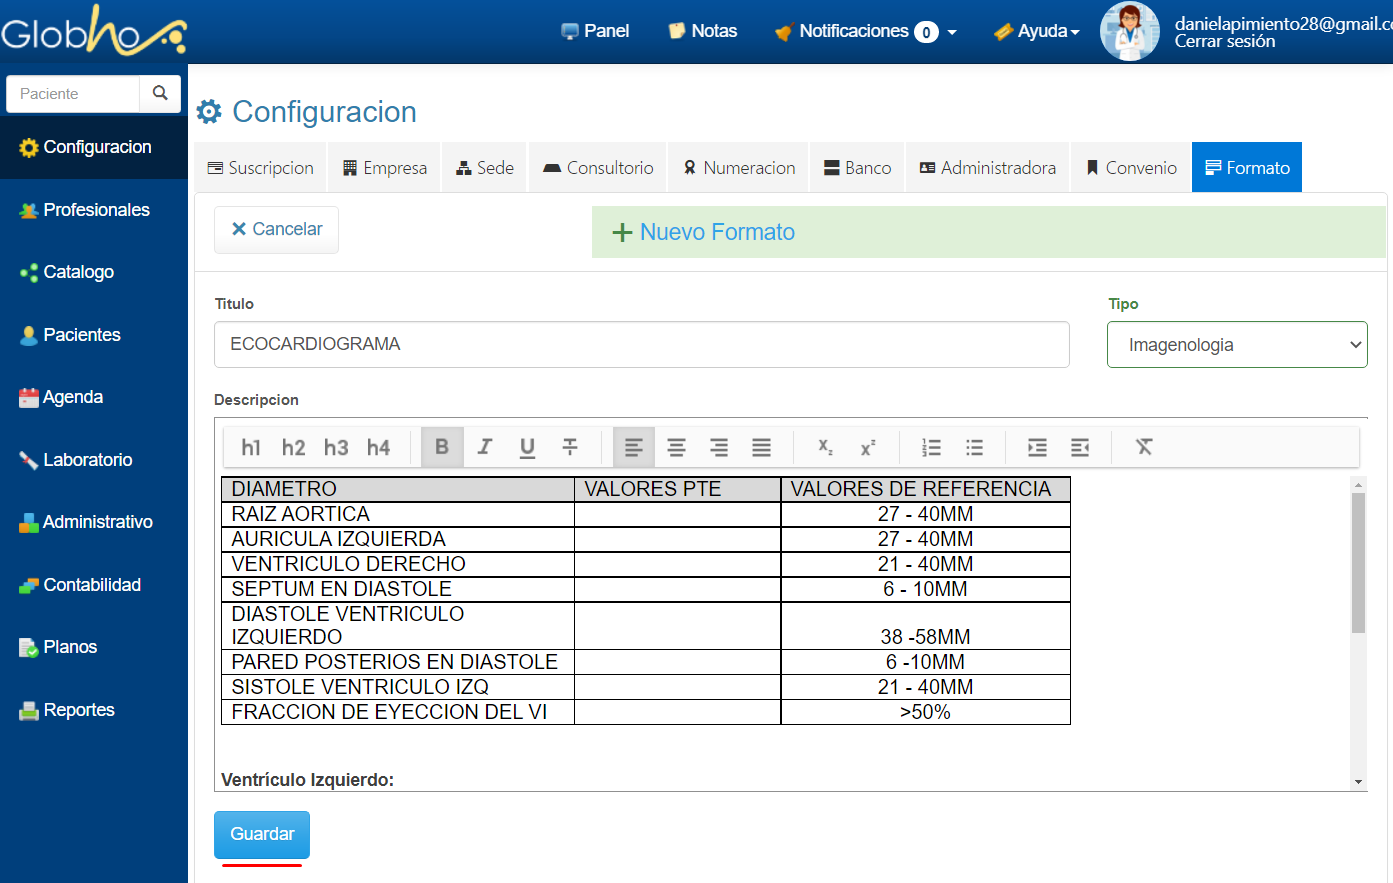Click the patient search magnifier icon
1393x883 pixels.
pos(160,93)
